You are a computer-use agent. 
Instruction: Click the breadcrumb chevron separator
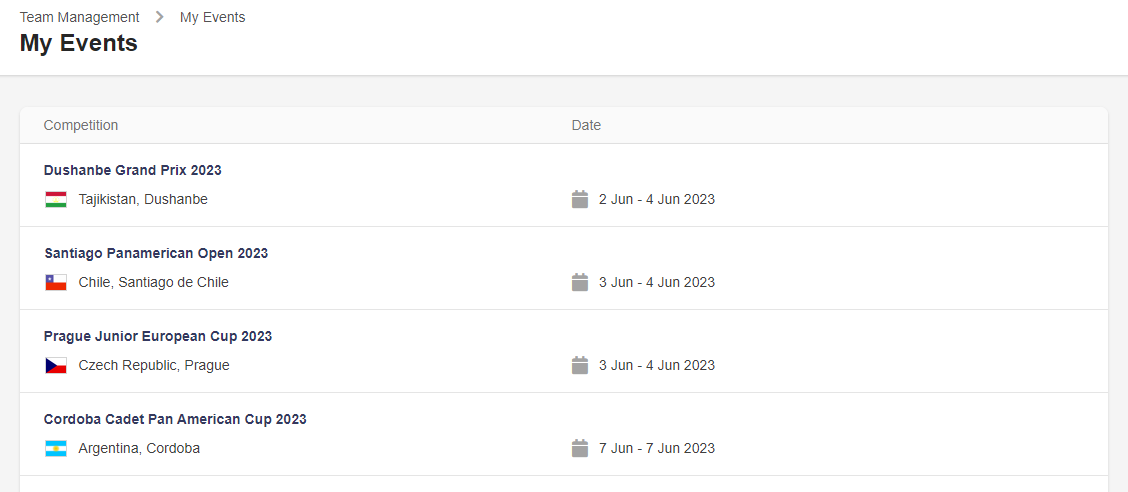pyautogui.click(x=160, y=17)
